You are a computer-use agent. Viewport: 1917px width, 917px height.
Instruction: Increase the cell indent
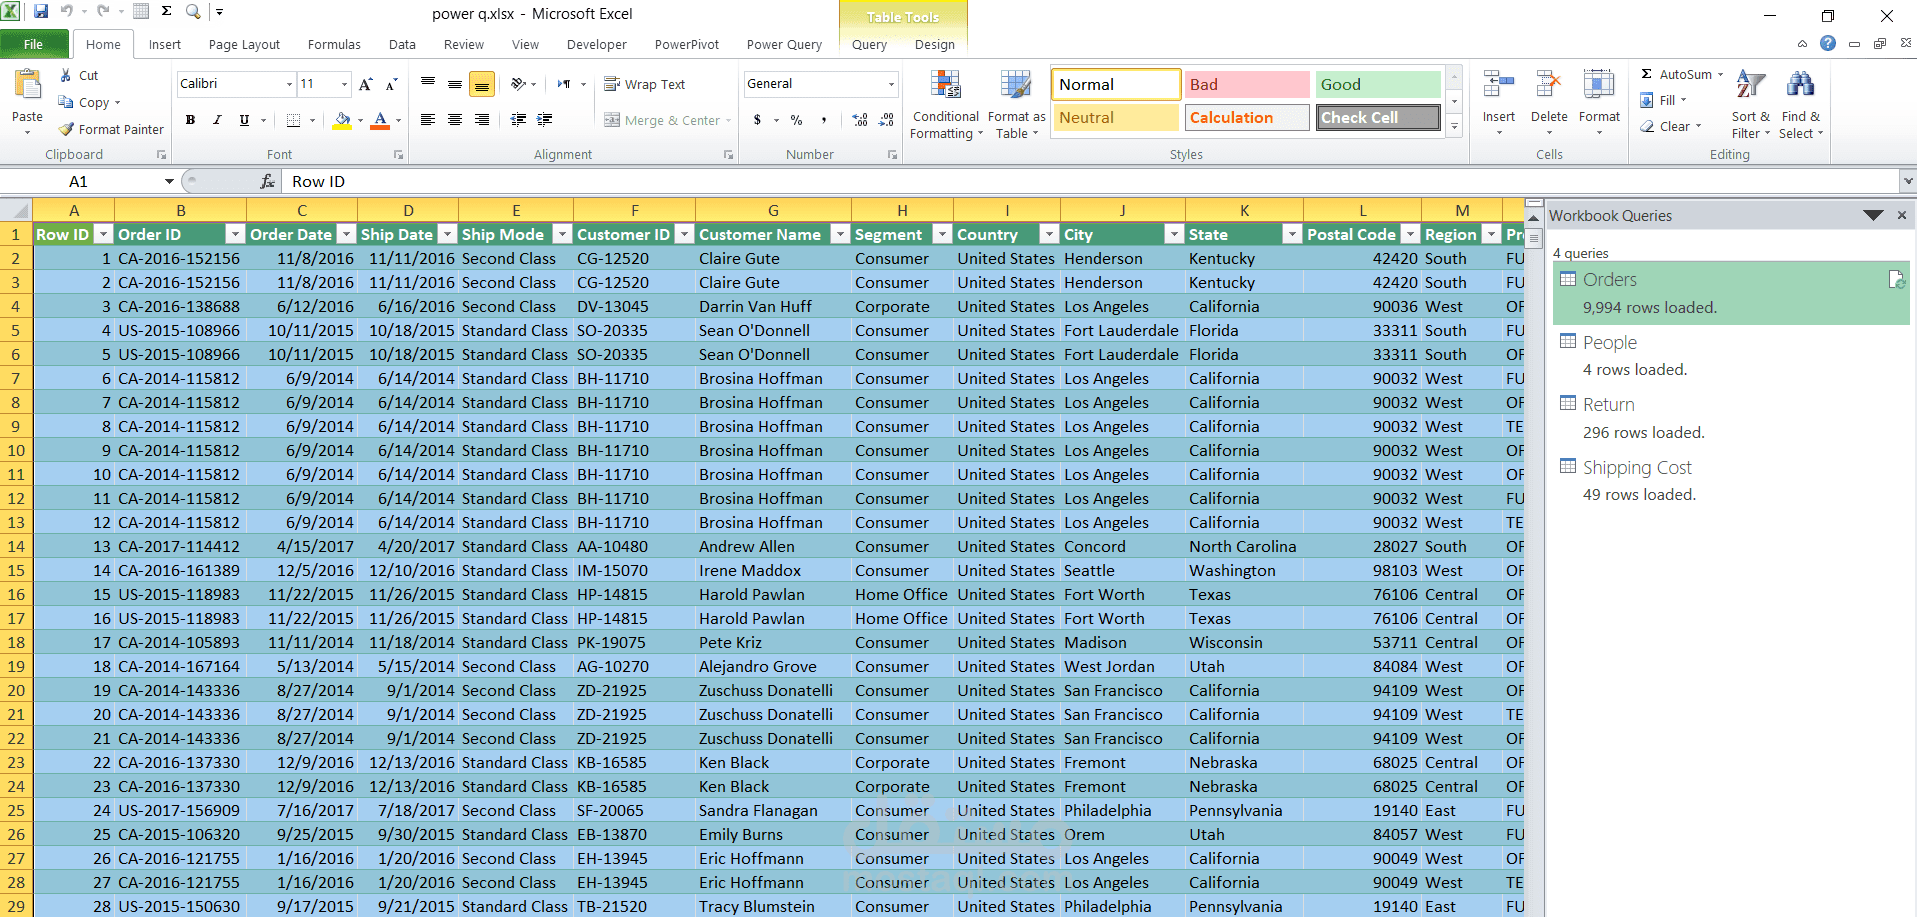tap(545, 120)
